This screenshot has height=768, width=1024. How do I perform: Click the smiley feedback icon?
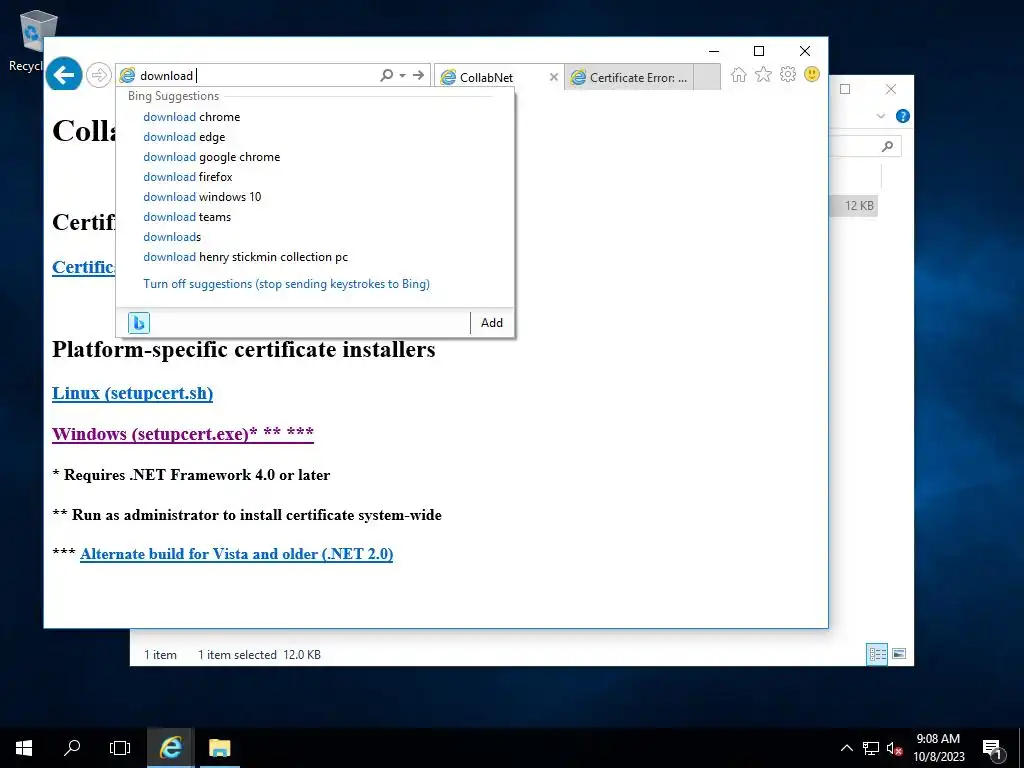[812, 74]
